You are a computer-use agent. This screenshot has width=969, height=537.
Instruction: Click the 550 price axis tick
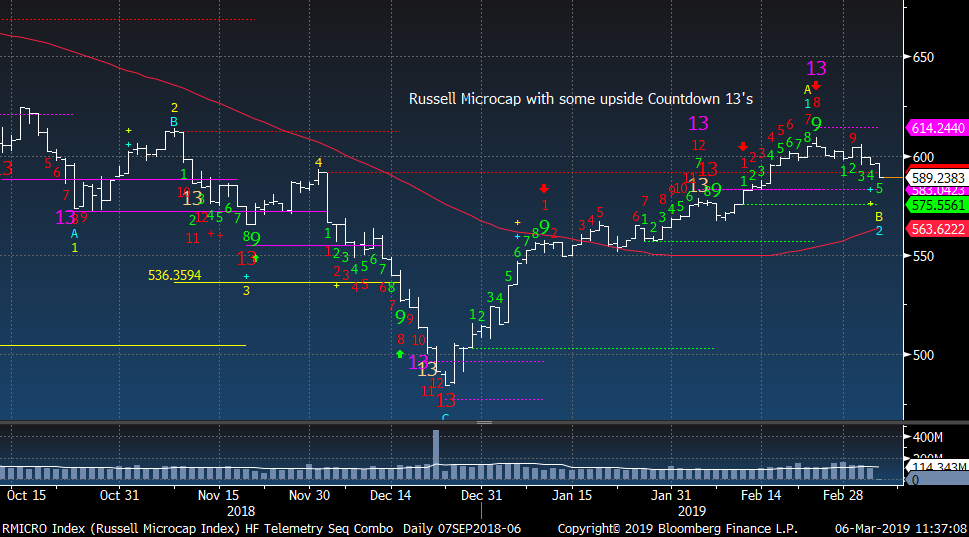click(923, 256)
